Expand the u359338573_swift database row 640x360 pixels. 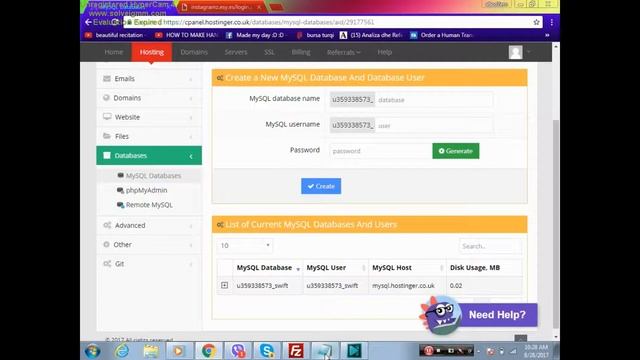tap(224, 285)
